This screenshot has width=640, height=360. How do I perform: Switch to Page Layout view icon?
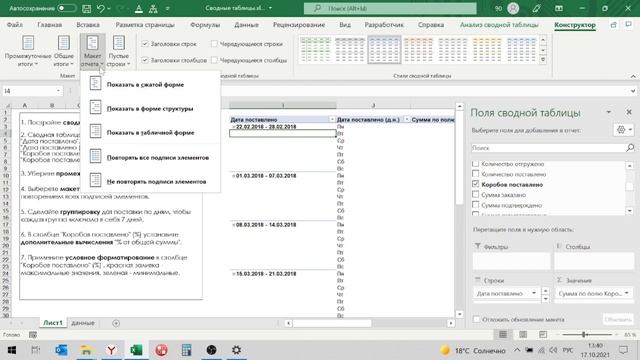coord(523,335)
